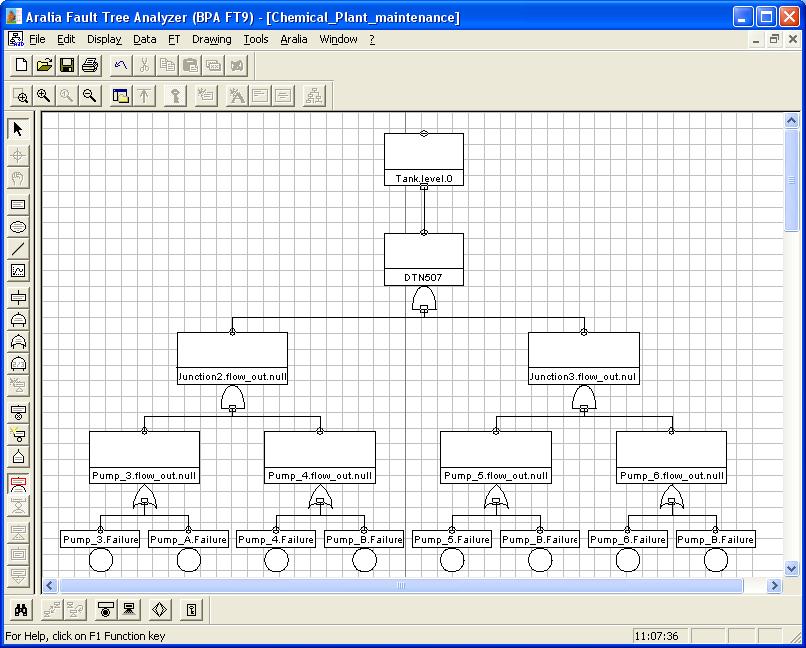Save the fault tree with the floppy icon
Viewport: 806px width, 648px height.
pyautogui.click(x=67, y=66)
